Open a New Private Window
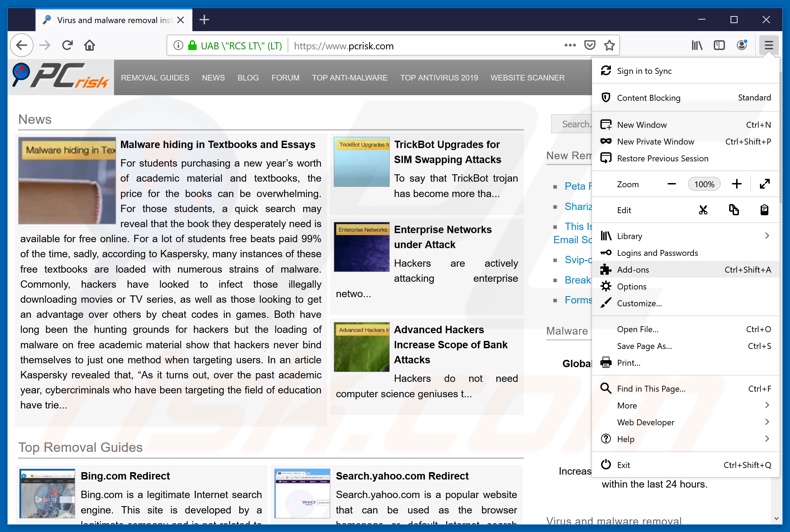This screenshot has height=532, width=790. click(x=686, y=142)
